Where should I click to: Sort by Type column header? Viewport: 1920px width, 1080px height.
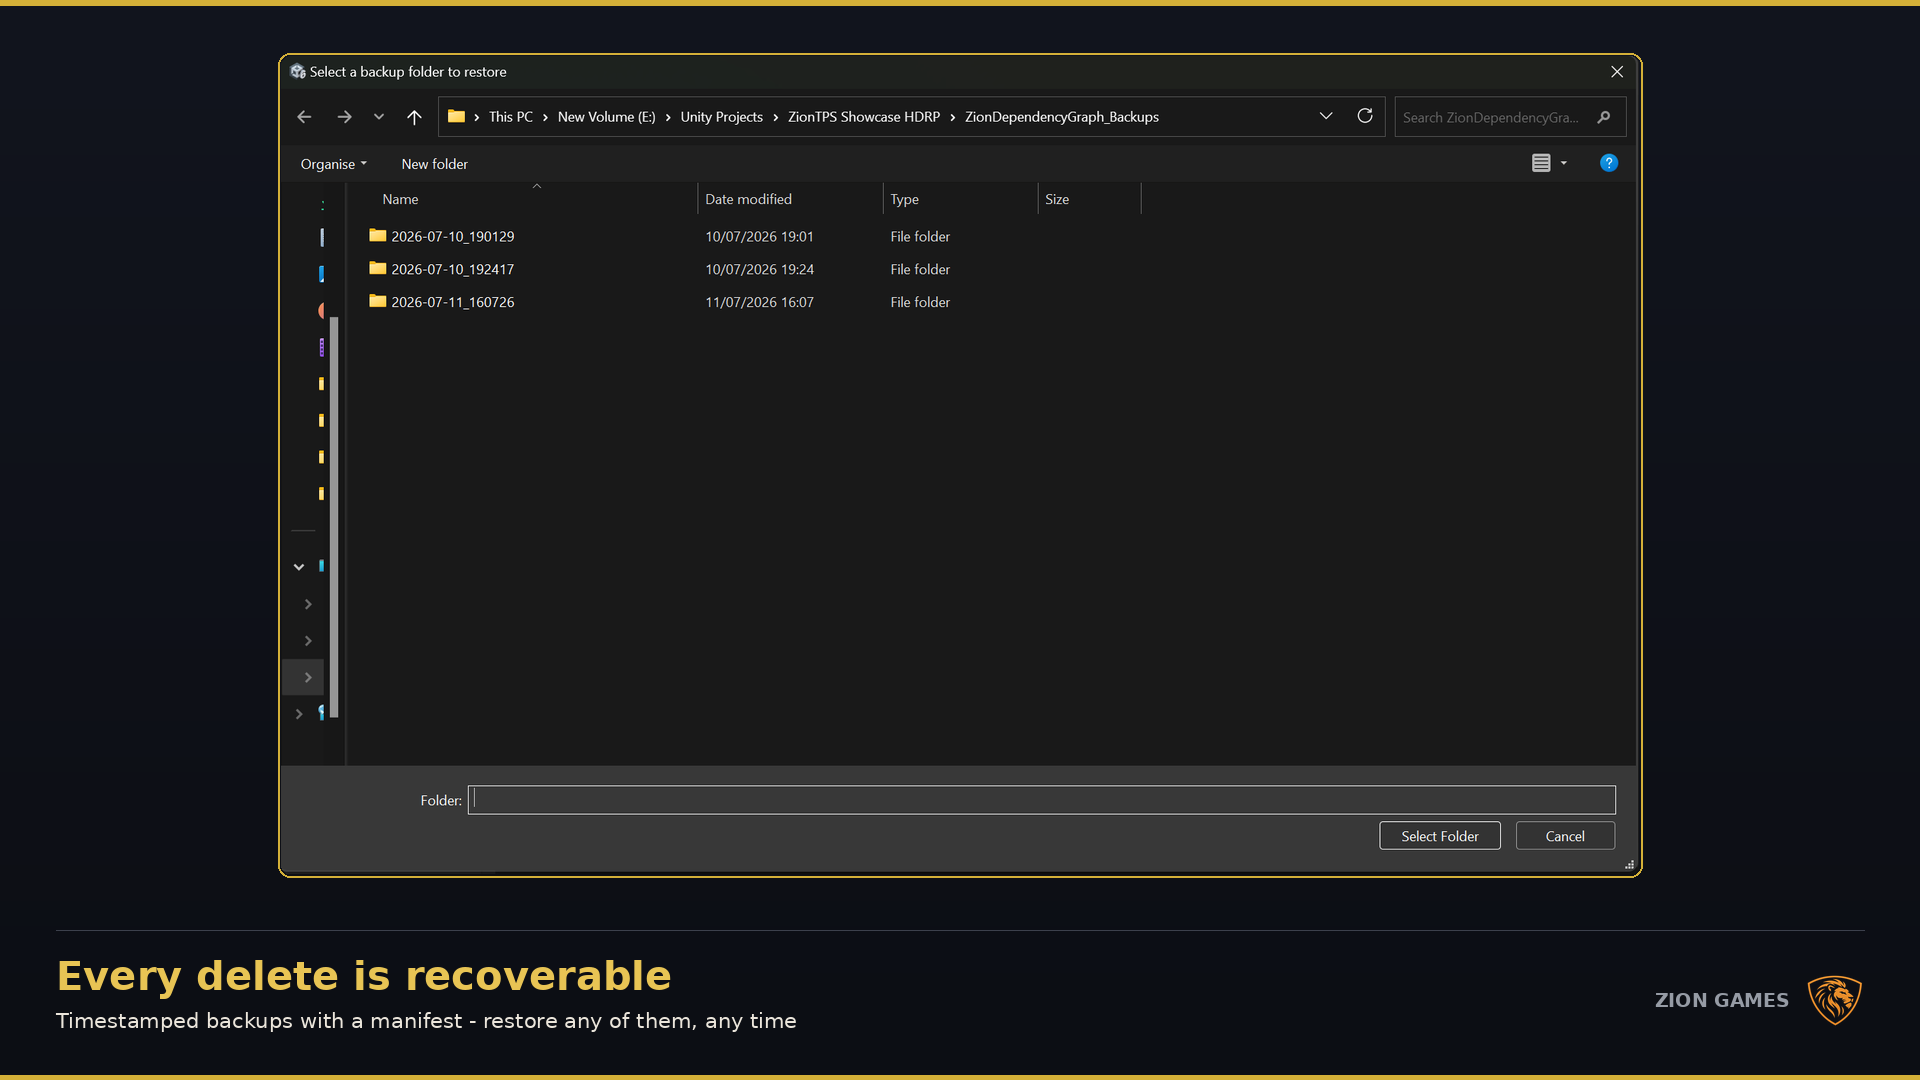tap(904, 199)
